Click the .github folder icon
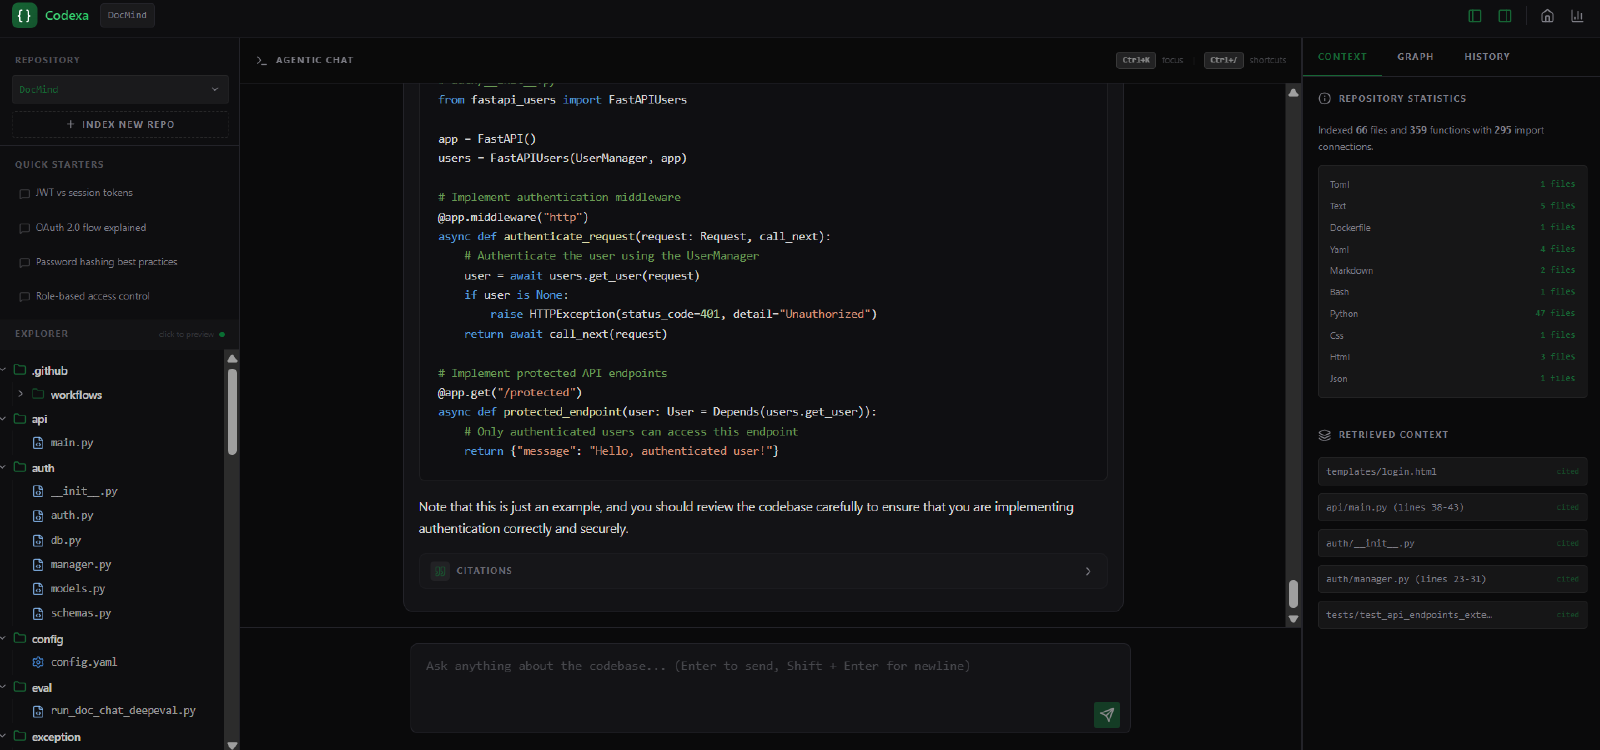 (x=19, y=370)
